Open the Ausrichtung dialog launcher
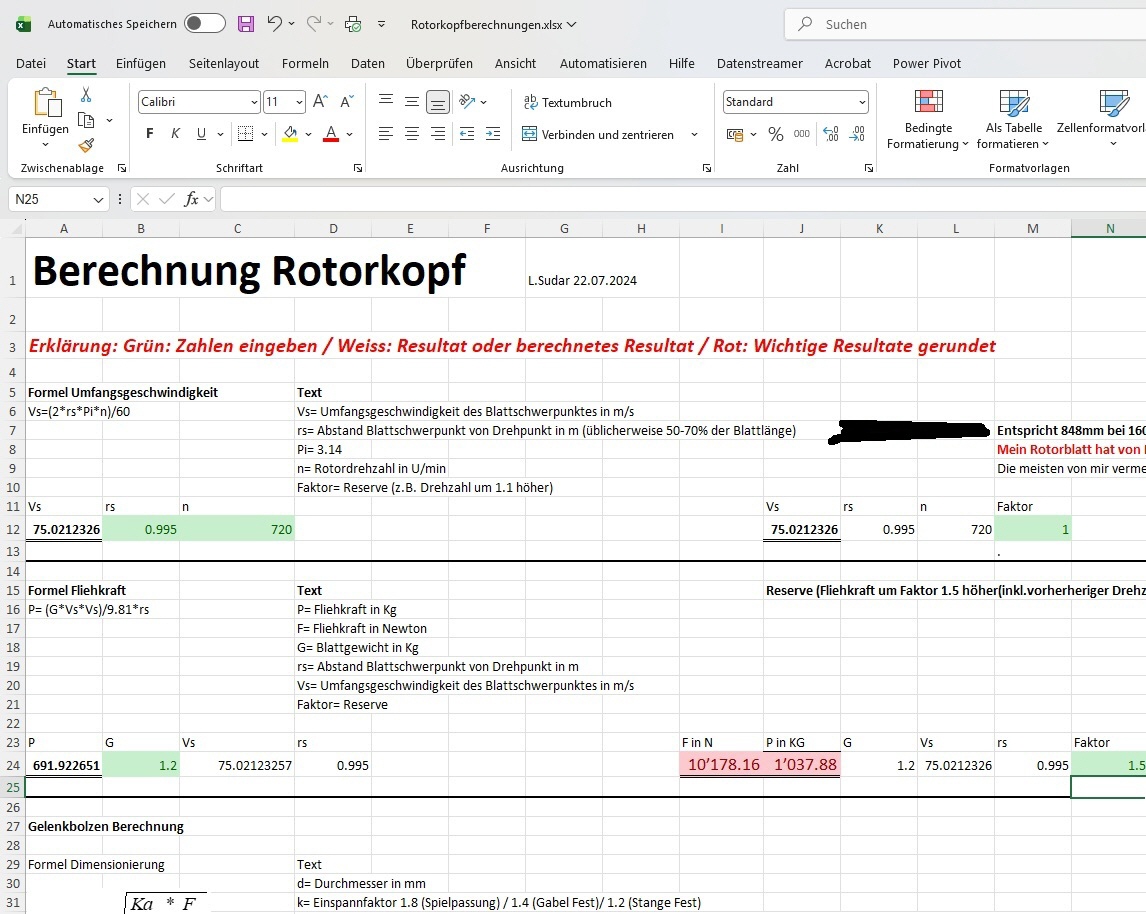The width and height of the screenshot is (1146, 914). [x=707, y=168]
